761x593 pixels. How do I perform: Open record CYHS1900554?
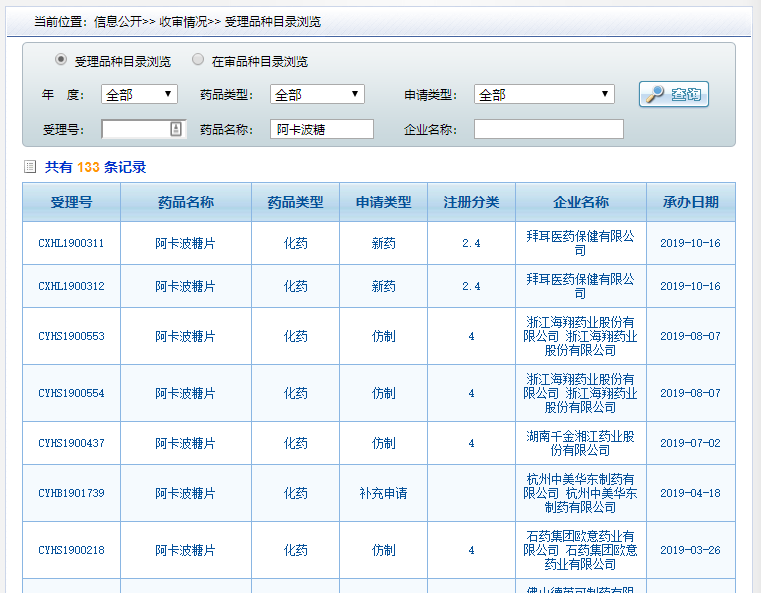click(x=71, y=393)
